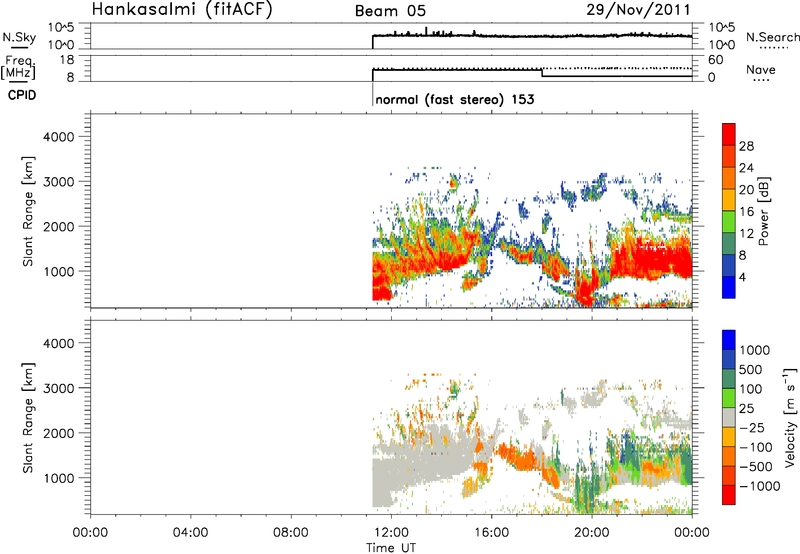Click the frequency step-down near 18:00
Screen dimensions: 800x554
pyautogui.click(x=542, y=73)
